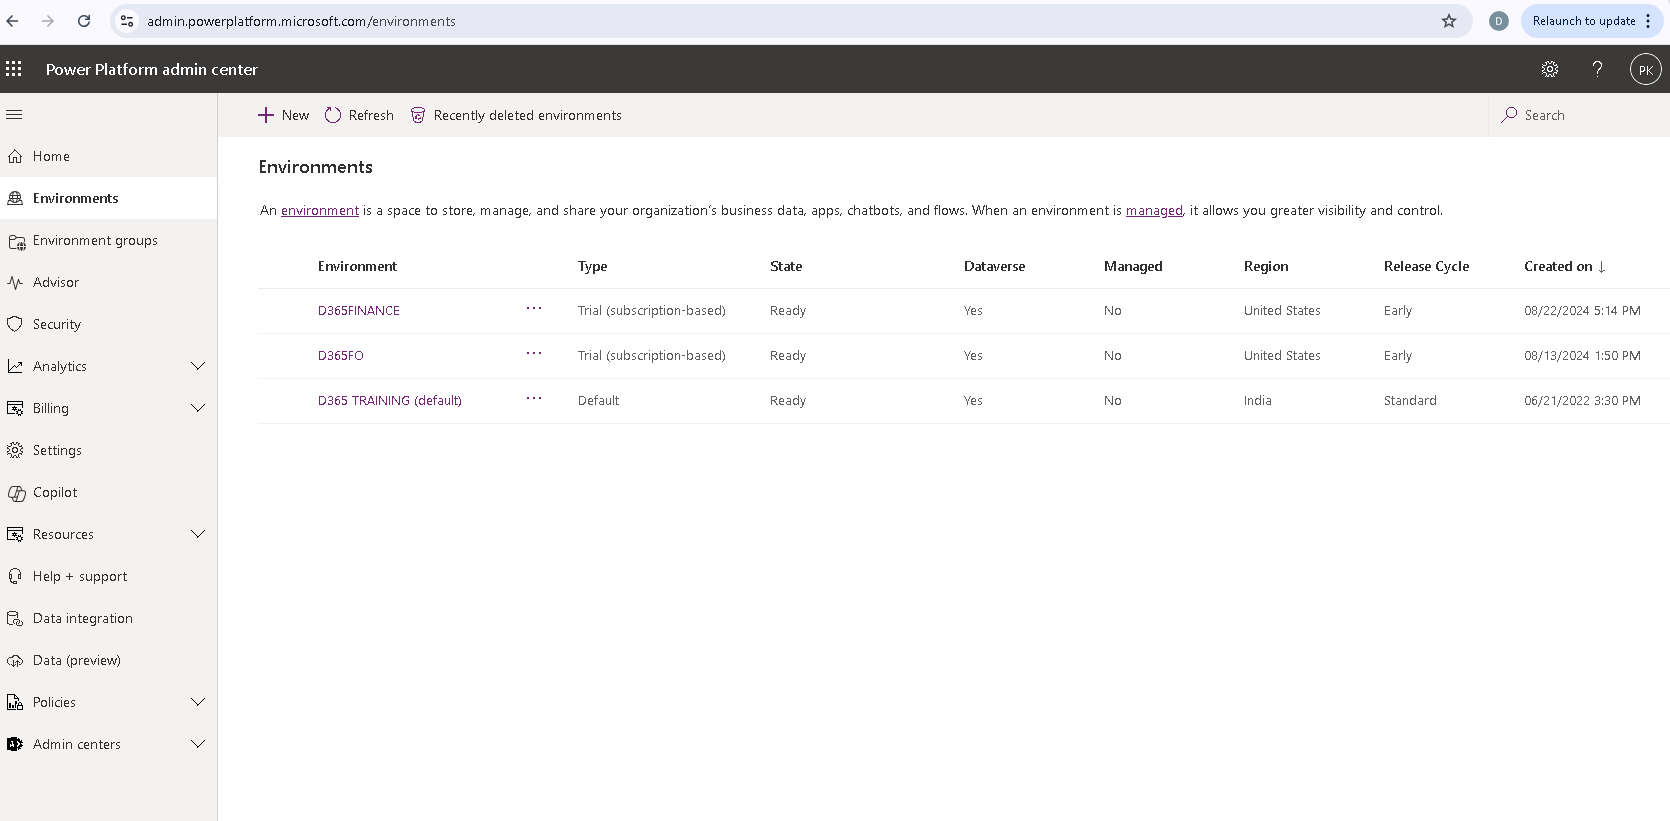Open the Chrome profile D avatar
This screenshot has height=821, width=1670.
point(1498,21)
